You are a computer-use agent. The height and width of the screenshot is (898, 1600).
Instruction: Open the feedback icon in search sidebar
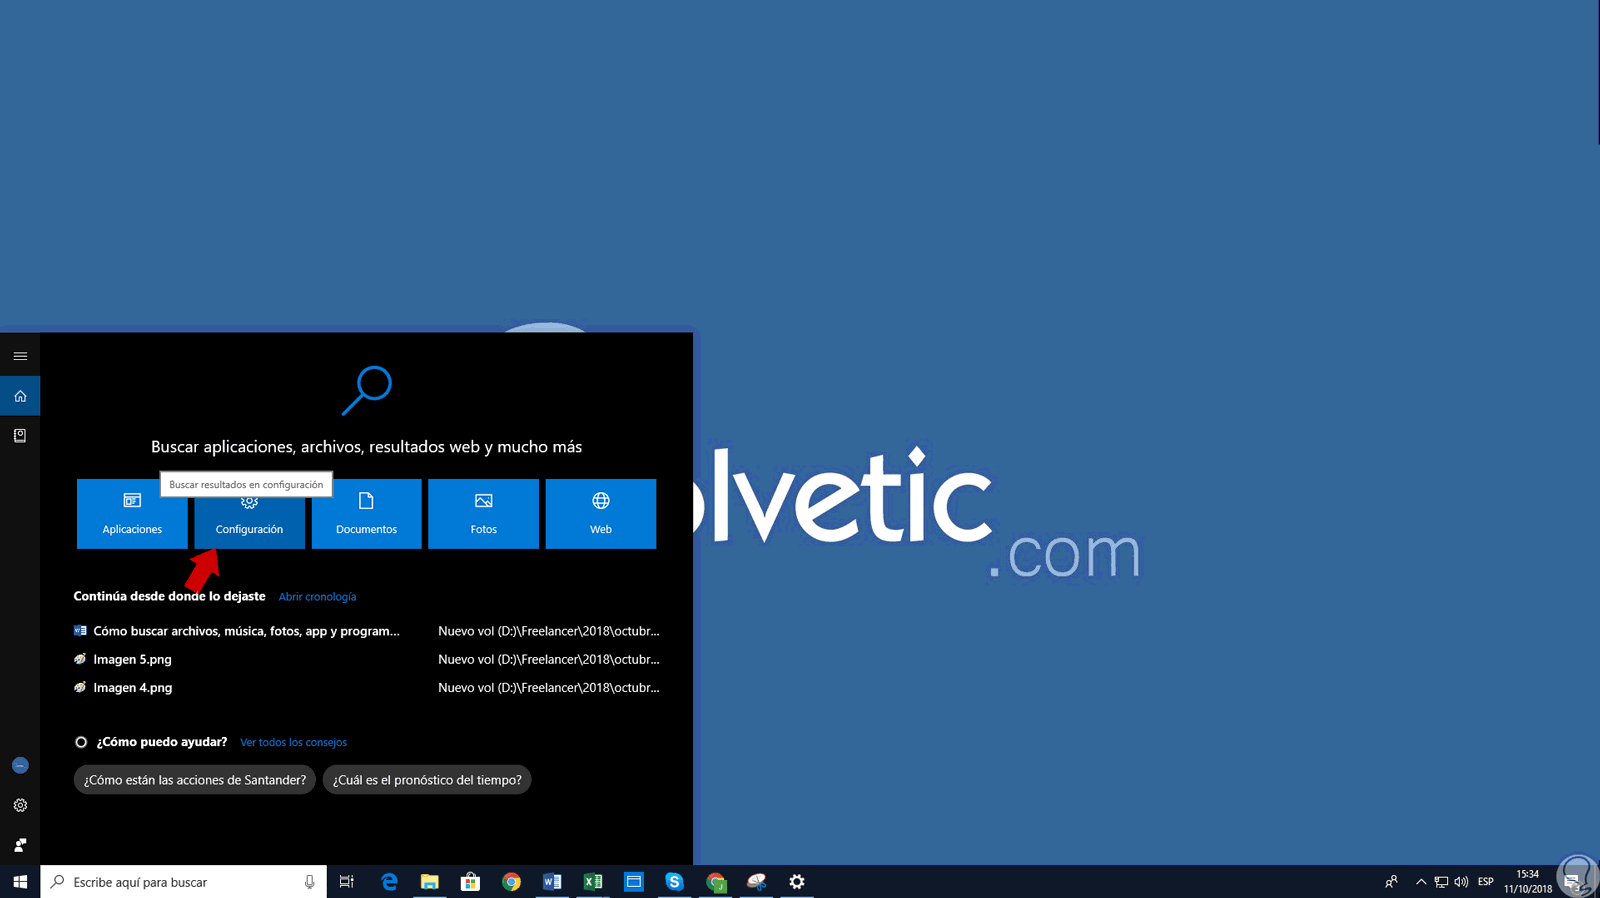pos(20,845)
